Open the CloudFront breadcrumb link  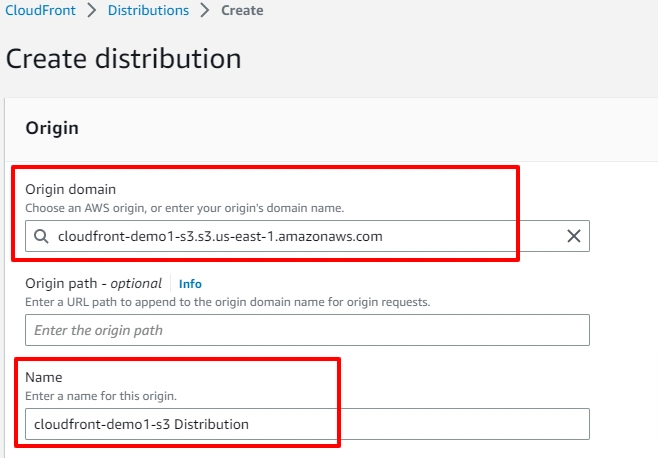pos(40,10)
